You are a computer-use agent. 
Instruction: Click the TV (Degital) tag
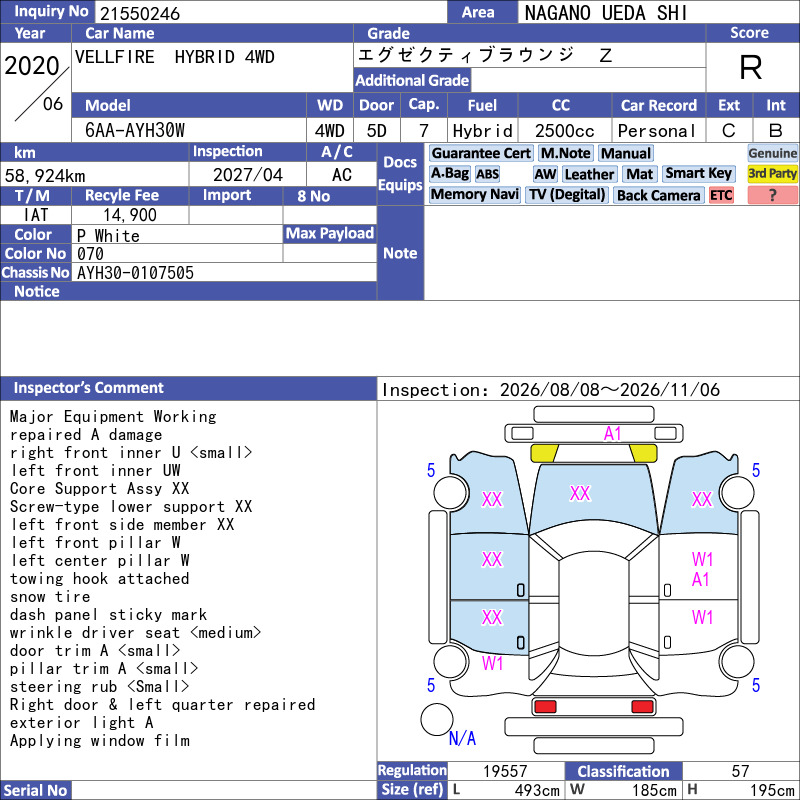pos(567,194)
